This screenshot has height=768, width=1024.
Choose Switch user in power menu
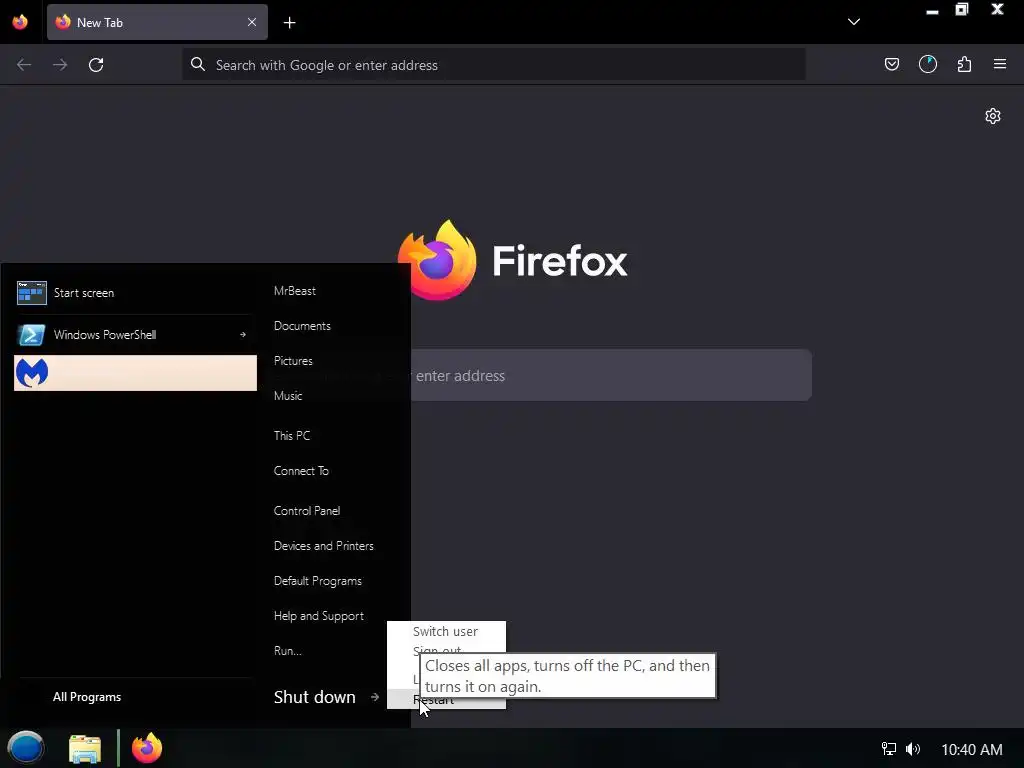[446, 632]
